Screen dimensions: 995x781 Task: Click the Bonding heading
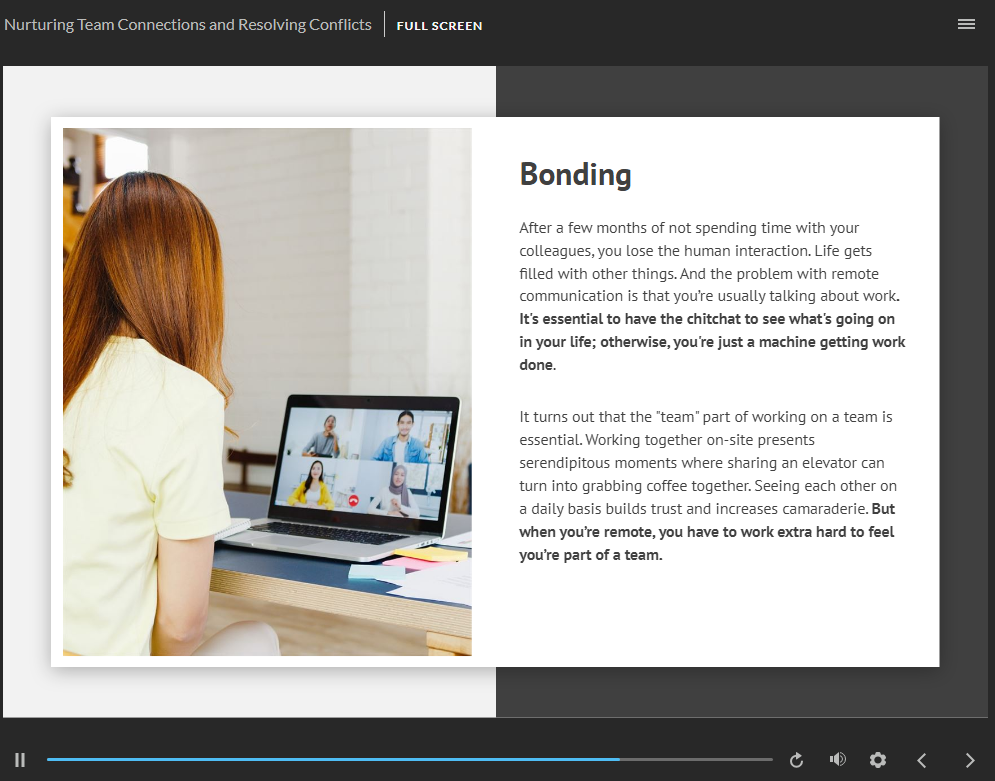pyautogui.click(x=575, y=174)
